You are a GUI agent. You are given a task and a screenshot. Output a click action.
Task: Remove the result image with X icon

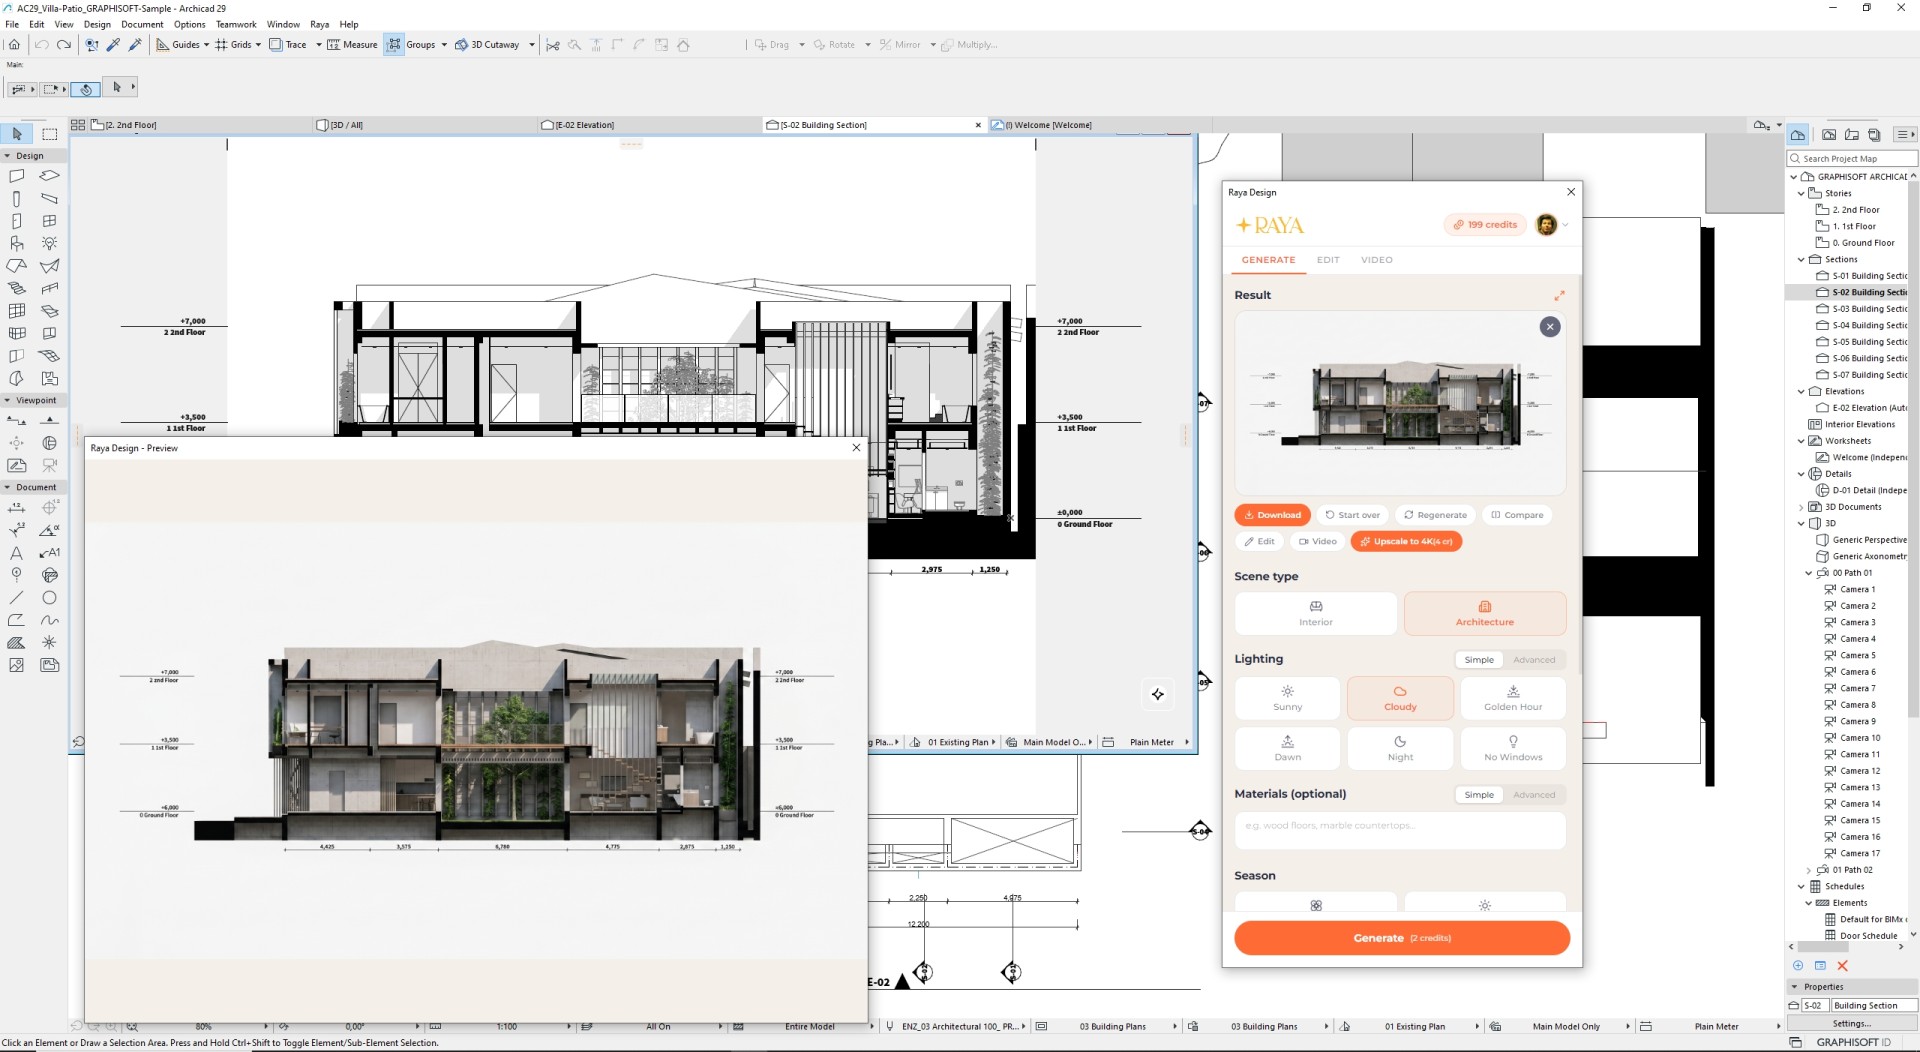[x=1550, y=327]
